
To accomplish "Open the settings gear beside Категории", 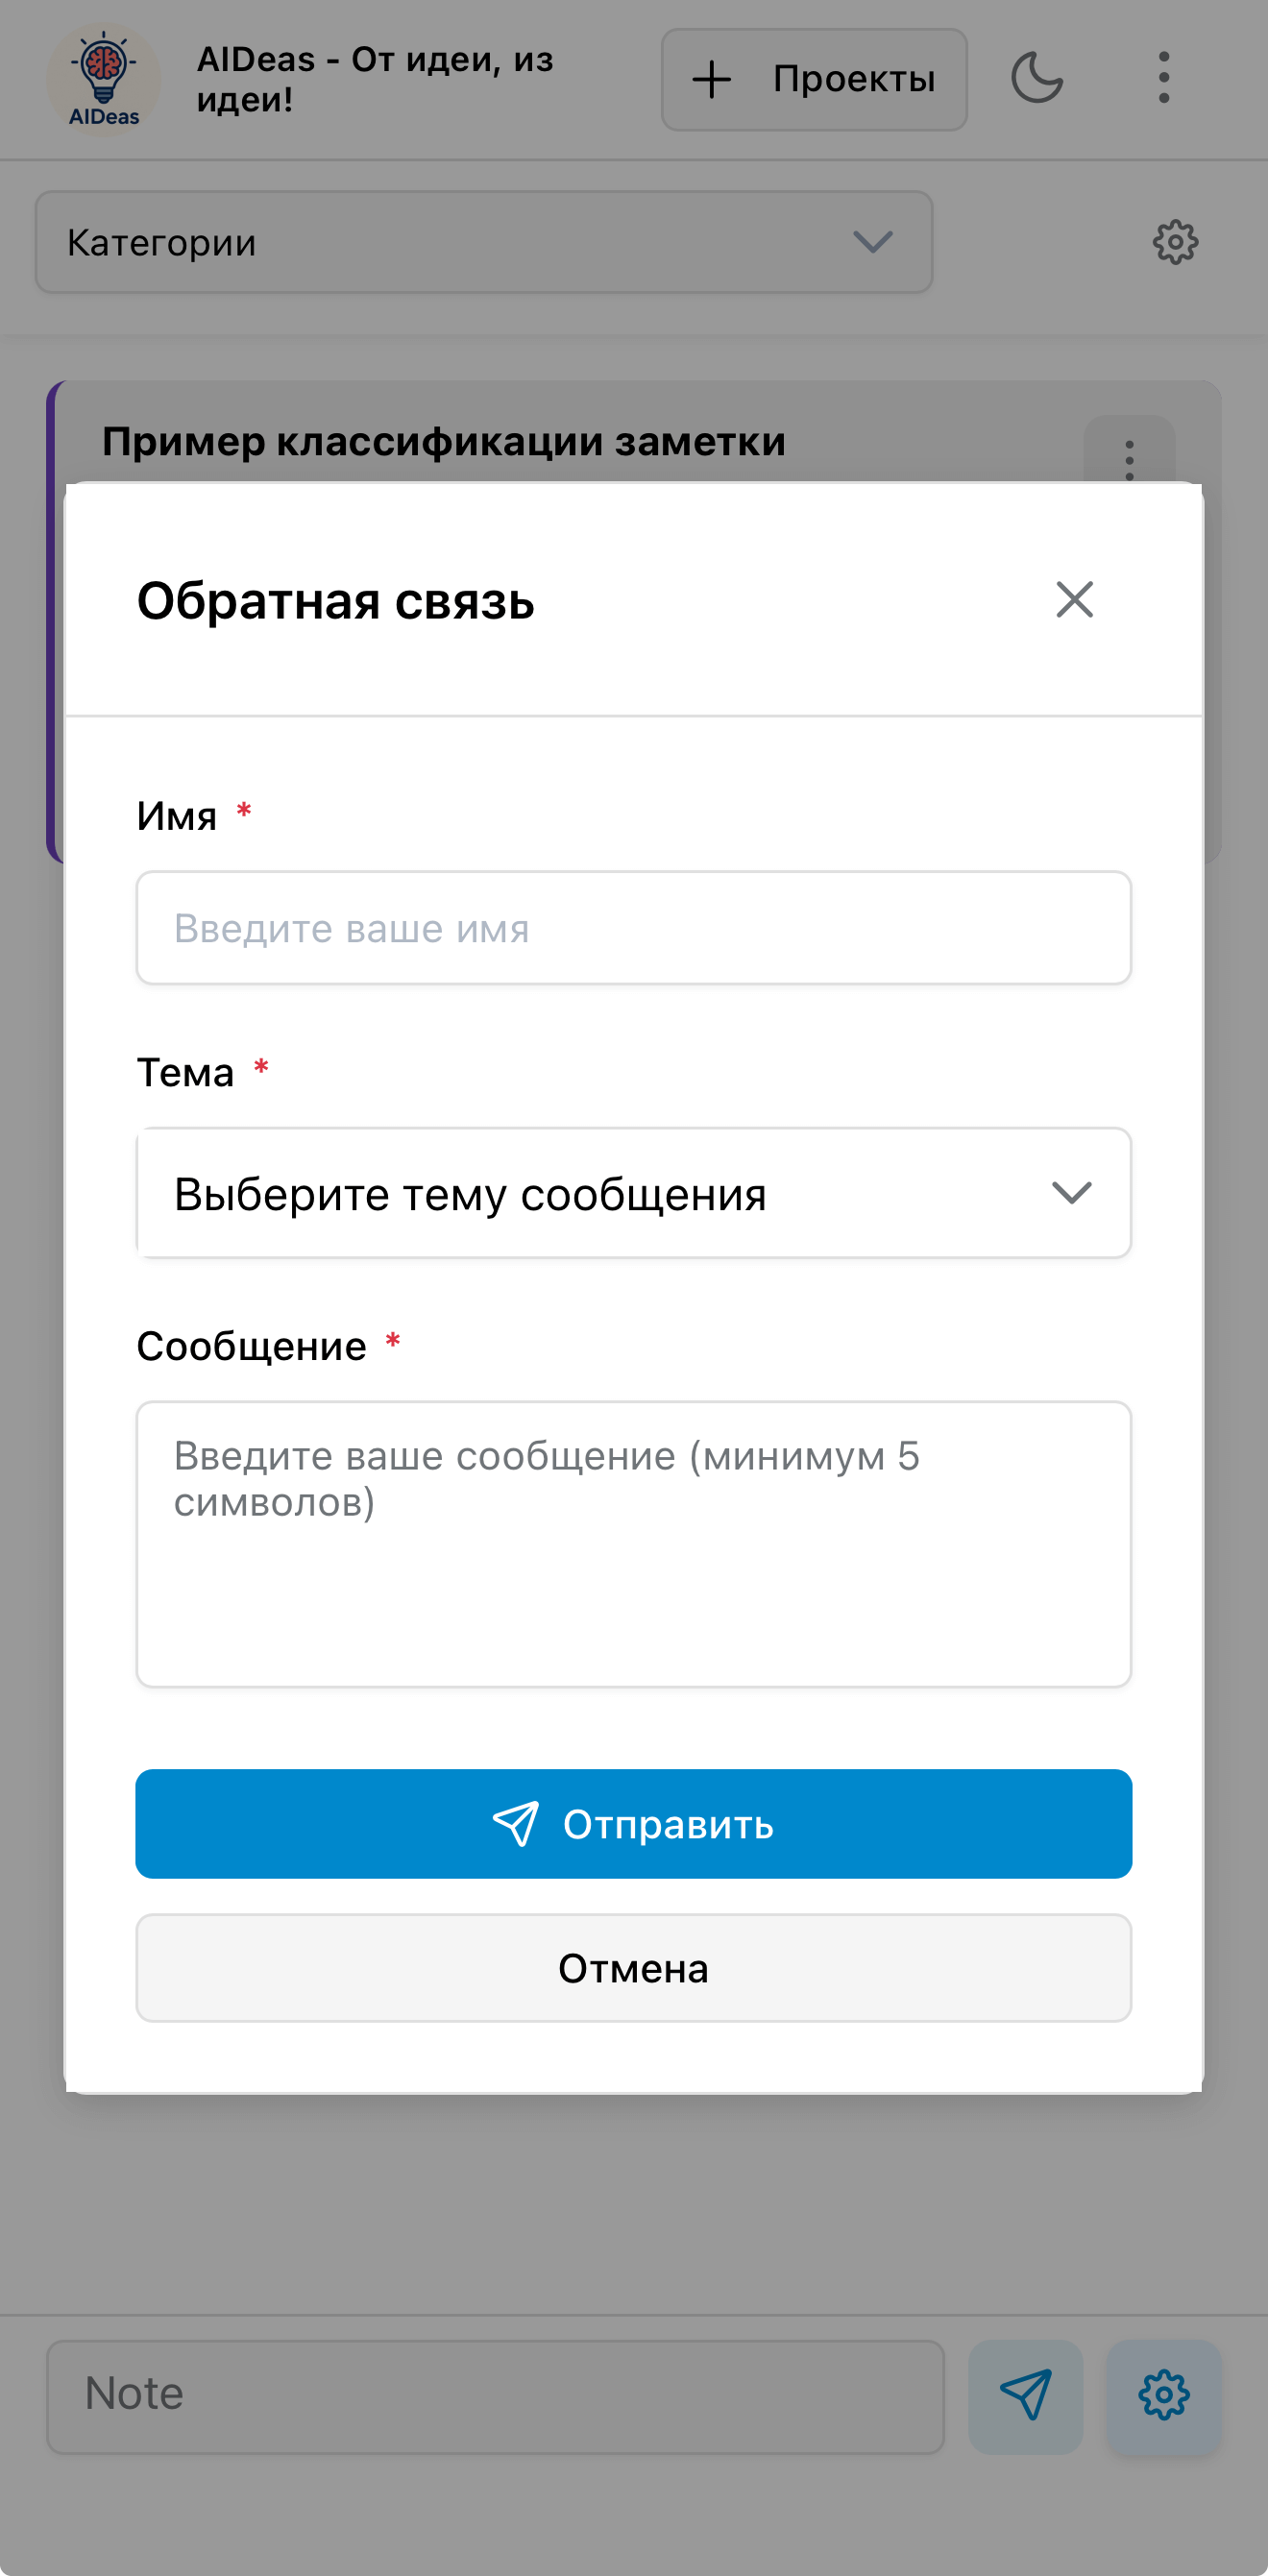I will (x=1176, y=242).
